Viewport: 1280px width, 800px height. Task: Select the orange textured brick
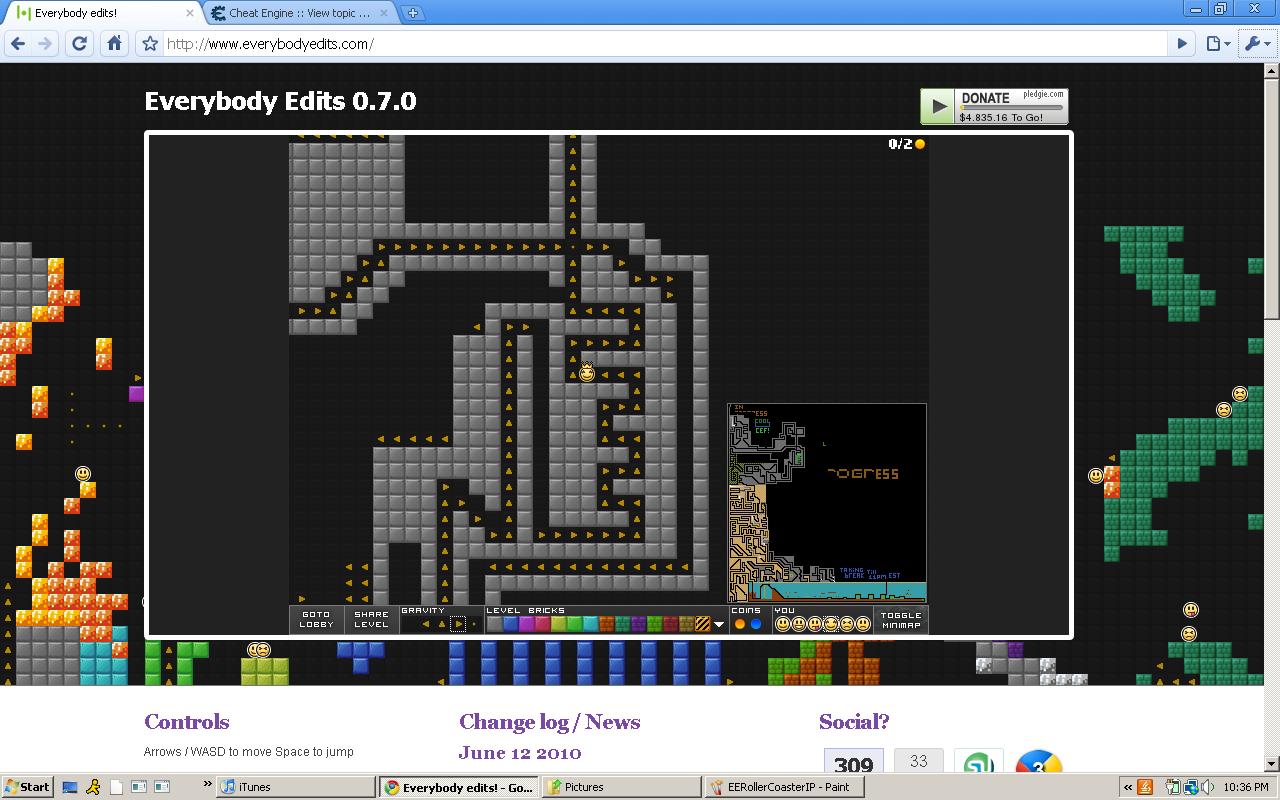click(606, 624)
